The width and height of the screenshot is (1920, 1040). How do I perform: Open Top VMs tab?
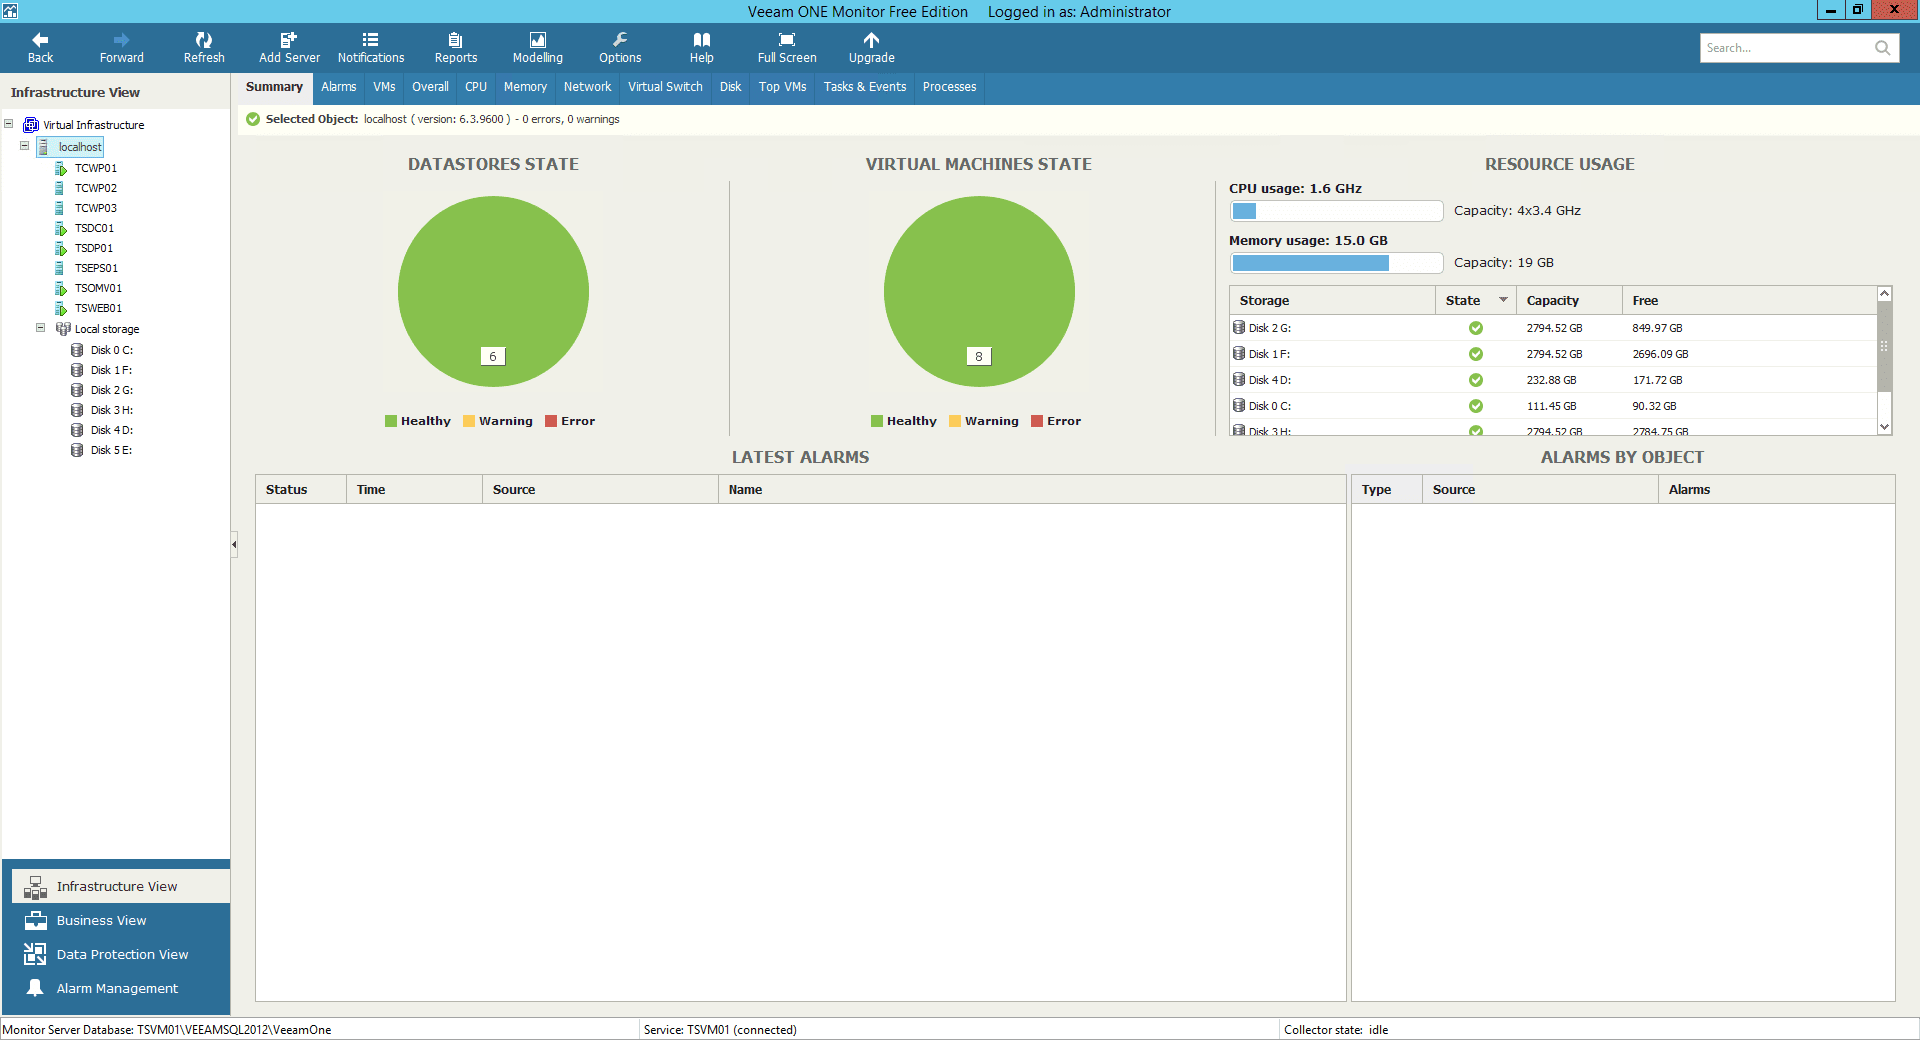(782, 87)
